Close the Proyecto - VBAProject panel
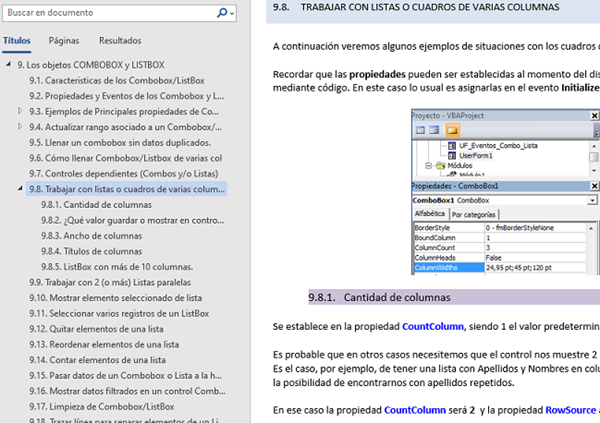The height and width of the screenshot is (423, 600). pos(596,115)
